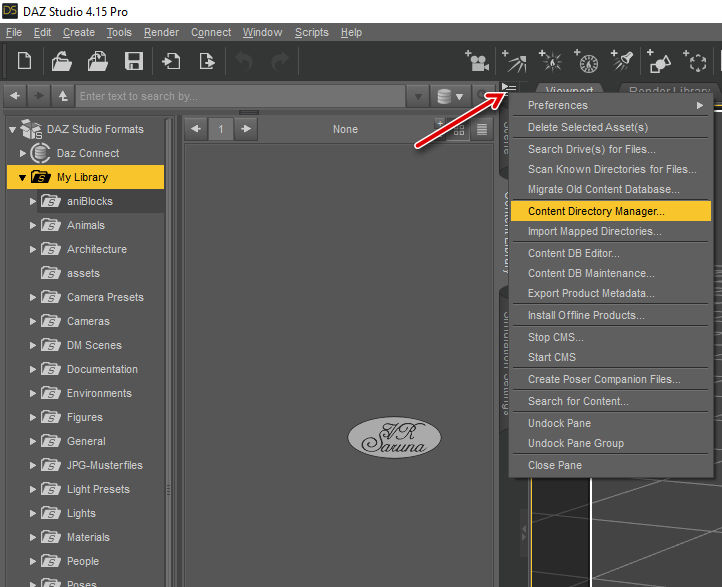This screenshot has height=587, width=722.
Task: Go to previous results page
Action: tap(196, 129)
